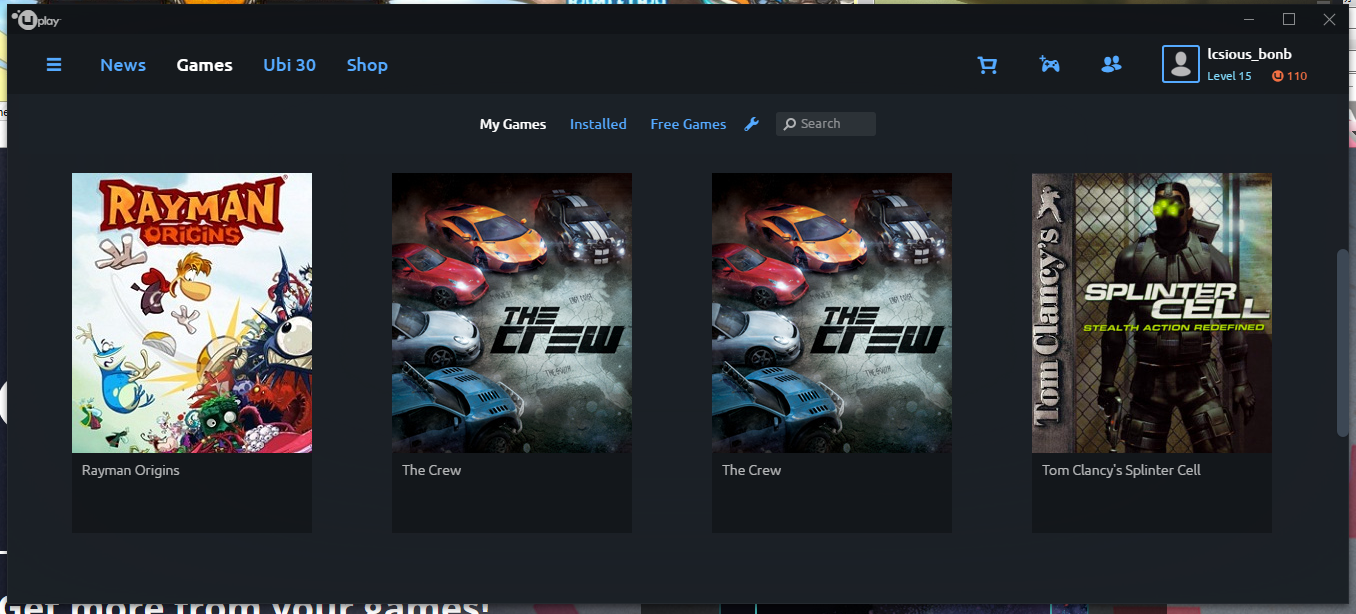Filter to Installed games

[x=598, y=124]
